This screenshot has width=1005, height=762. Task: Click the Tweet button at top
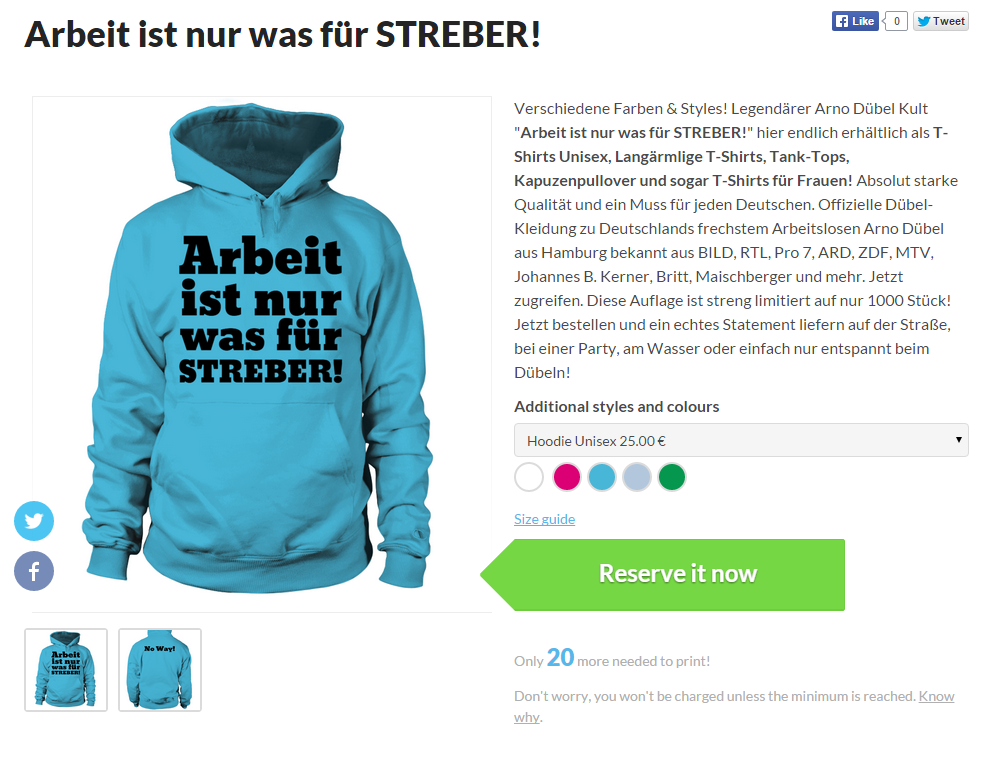pyautogui.click(x=940, y=21)
